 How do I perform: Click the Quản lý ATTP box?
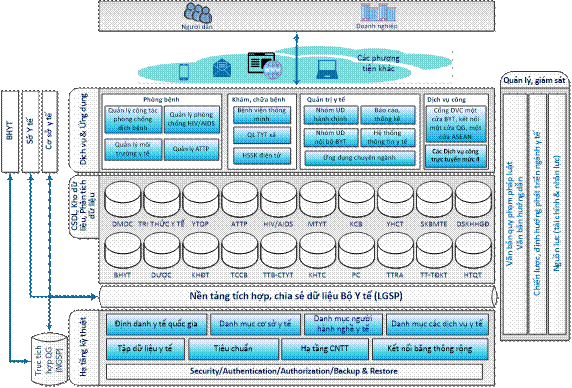192,149
